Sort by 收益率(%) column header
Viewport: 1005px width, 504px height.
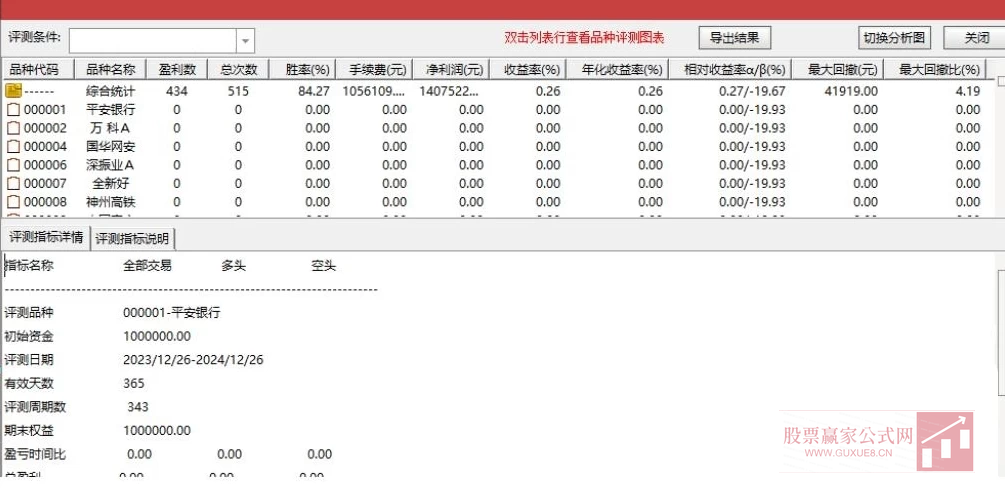coord(528,69)
